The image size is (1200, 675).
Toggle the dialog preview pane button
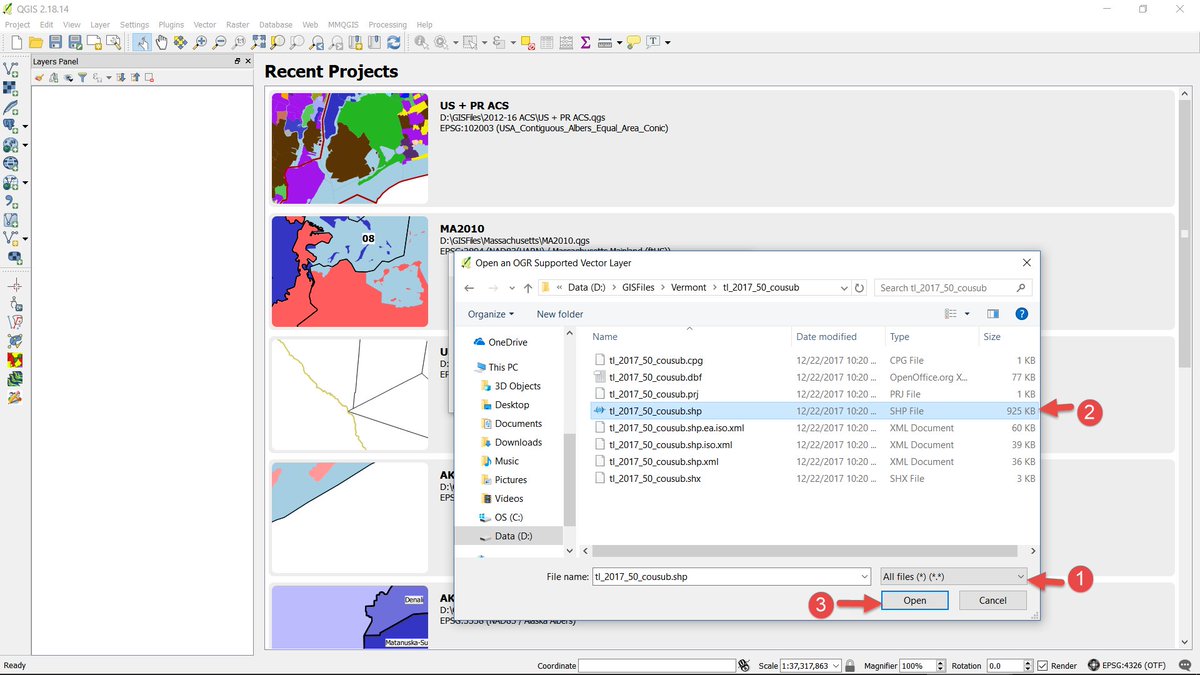[x=993, y=314]
